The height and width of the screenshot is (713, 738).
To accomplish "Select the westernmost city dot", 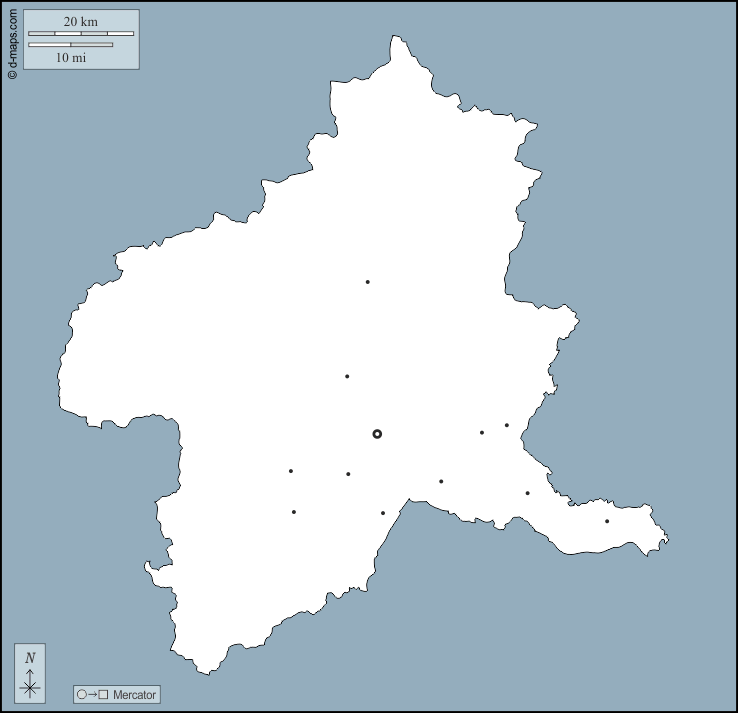I will click(291, 471).
